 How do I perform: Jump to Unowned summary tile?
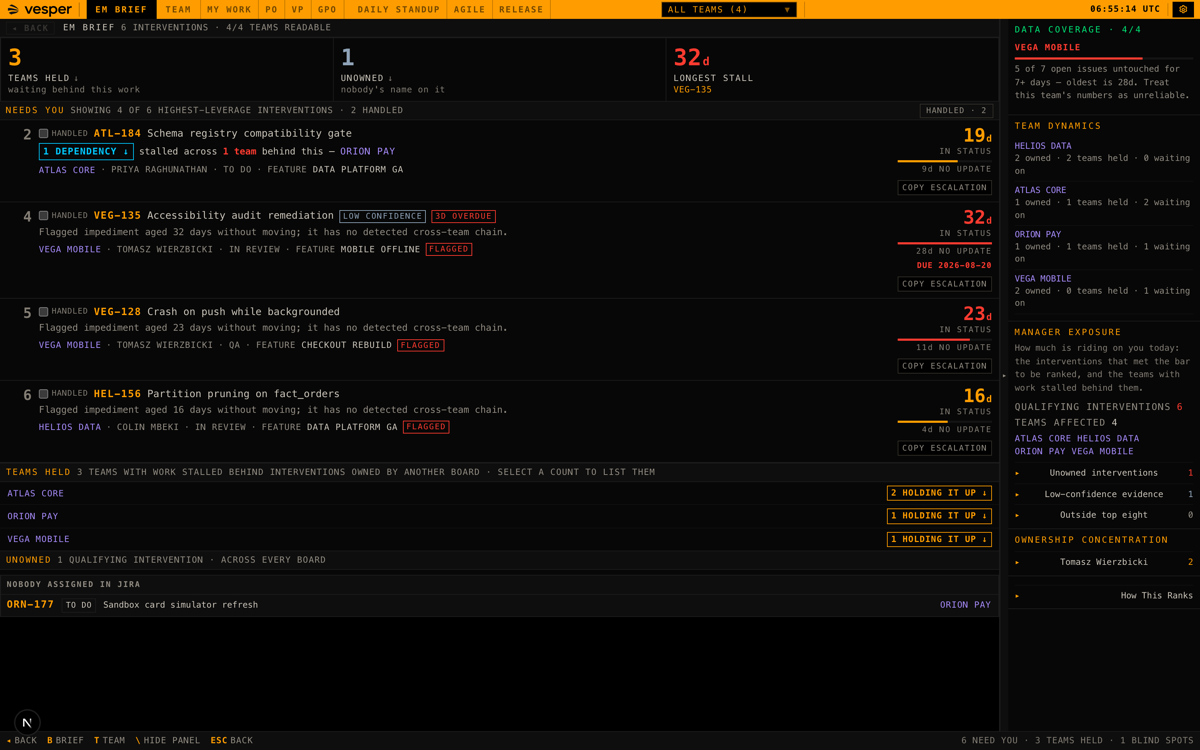click(499, 70)
